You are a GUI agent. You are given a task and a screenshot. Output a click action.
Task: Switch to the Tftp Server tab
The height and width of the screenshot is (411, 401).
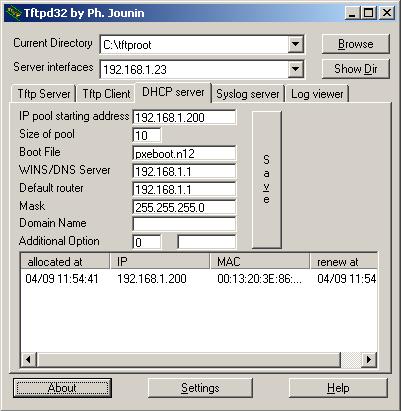coord(44,94)
